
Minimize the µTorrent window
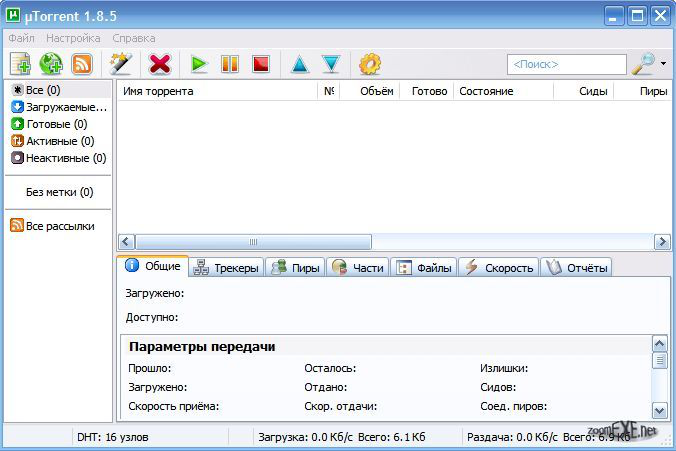coord(614,16)
